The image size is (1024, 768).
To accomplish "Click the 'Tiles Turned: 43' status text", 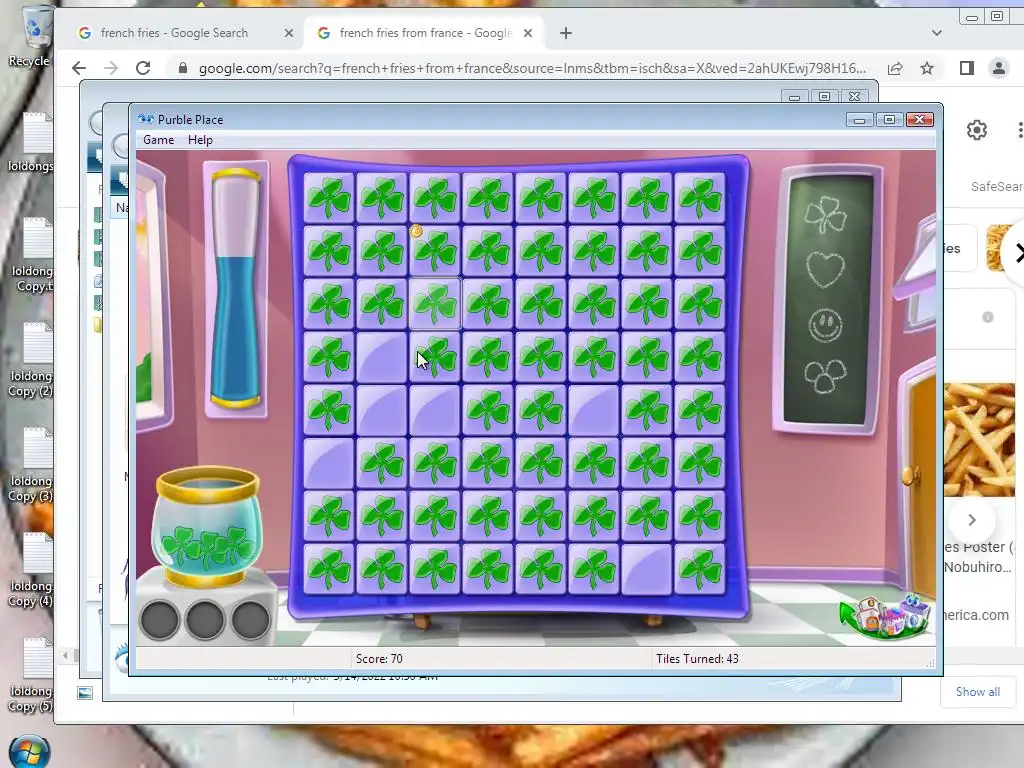I will tap(697, 659).
